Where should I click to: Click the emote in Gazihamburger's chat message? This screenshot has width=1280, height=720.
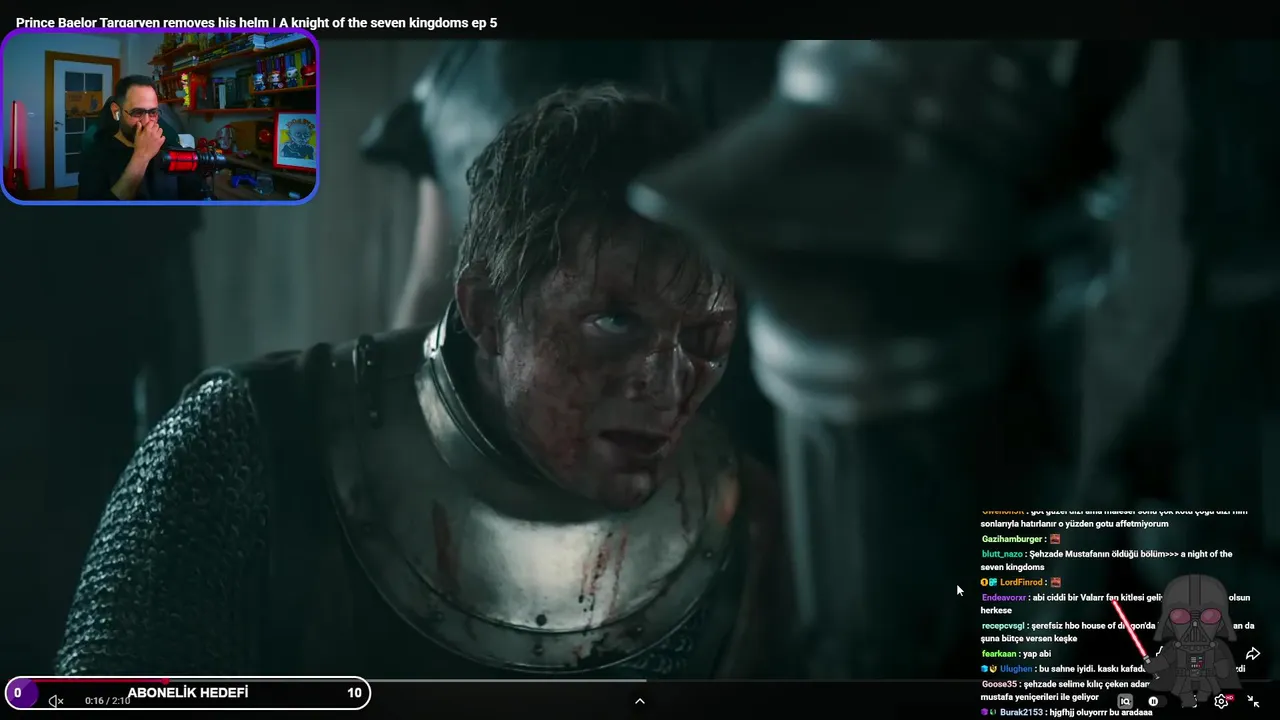[1055, 539]
